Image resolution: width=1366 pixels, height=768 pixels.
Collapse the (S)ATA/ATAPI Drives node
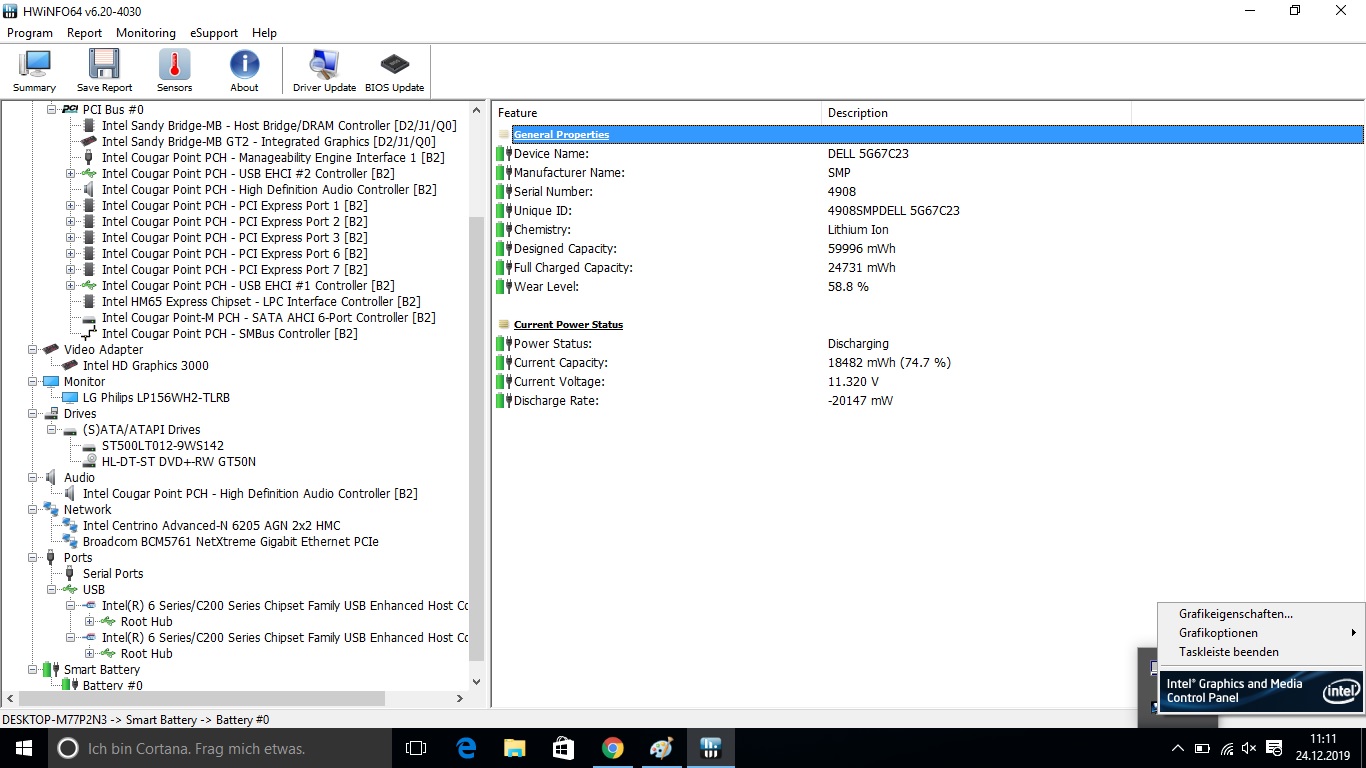pos(52,429)
